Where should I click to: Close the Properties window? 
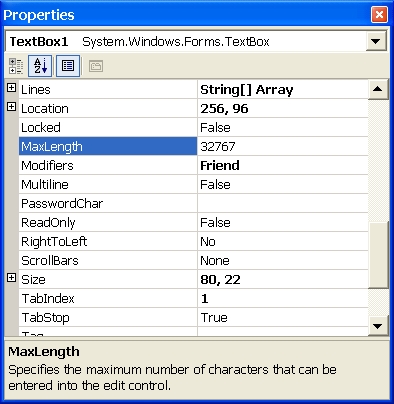click(x=379, y=15)
